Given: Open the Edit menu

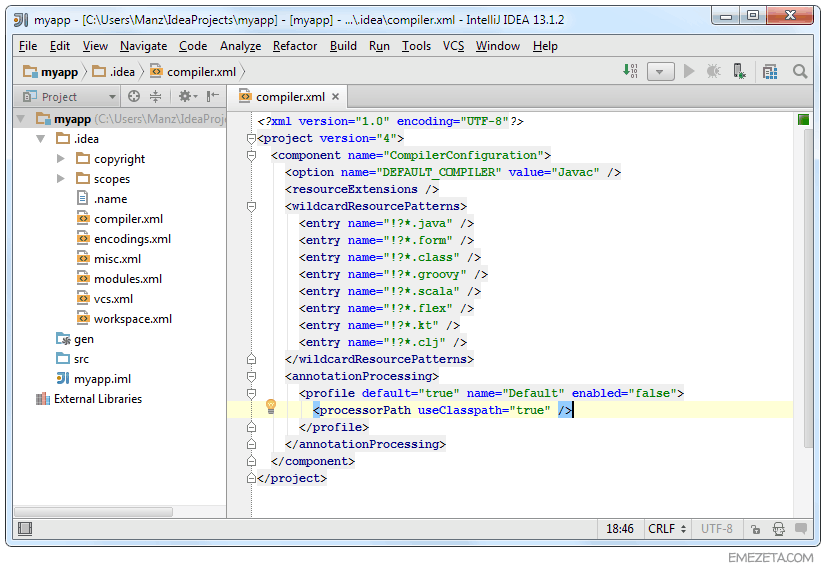Looking at the screenshot, I should (x=60, y=46).
